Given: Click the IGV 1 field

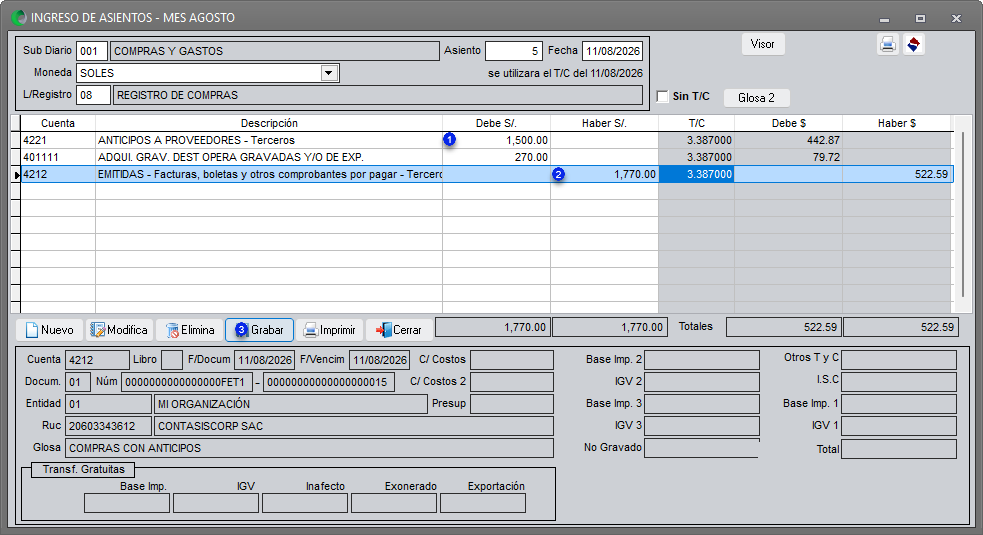Looking at the screenshot, I should point(899,426).
